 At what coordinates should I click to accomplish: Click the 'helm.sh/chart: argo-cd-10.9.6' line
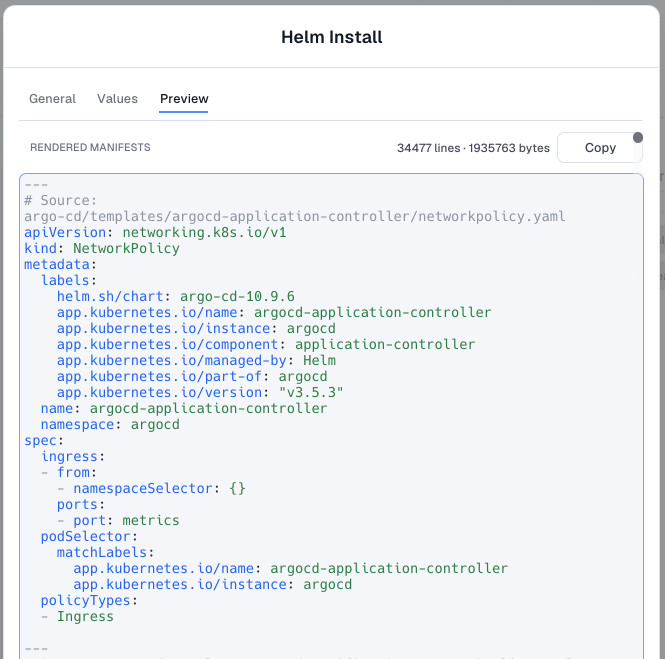(x=176, y=296)
